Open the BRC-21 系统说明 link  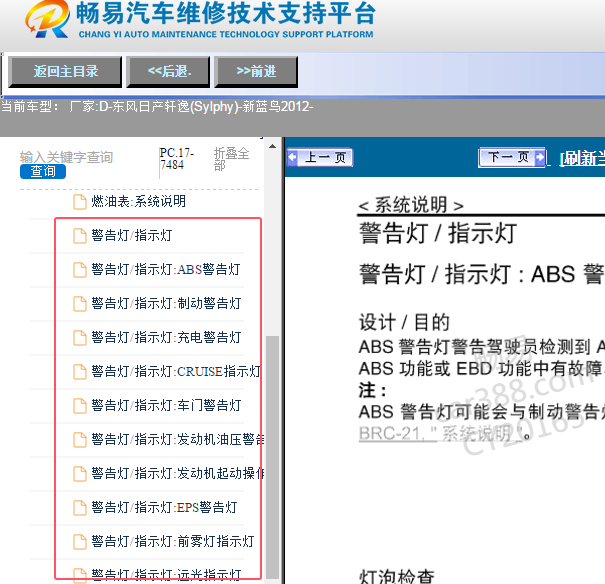click(441, 434)
